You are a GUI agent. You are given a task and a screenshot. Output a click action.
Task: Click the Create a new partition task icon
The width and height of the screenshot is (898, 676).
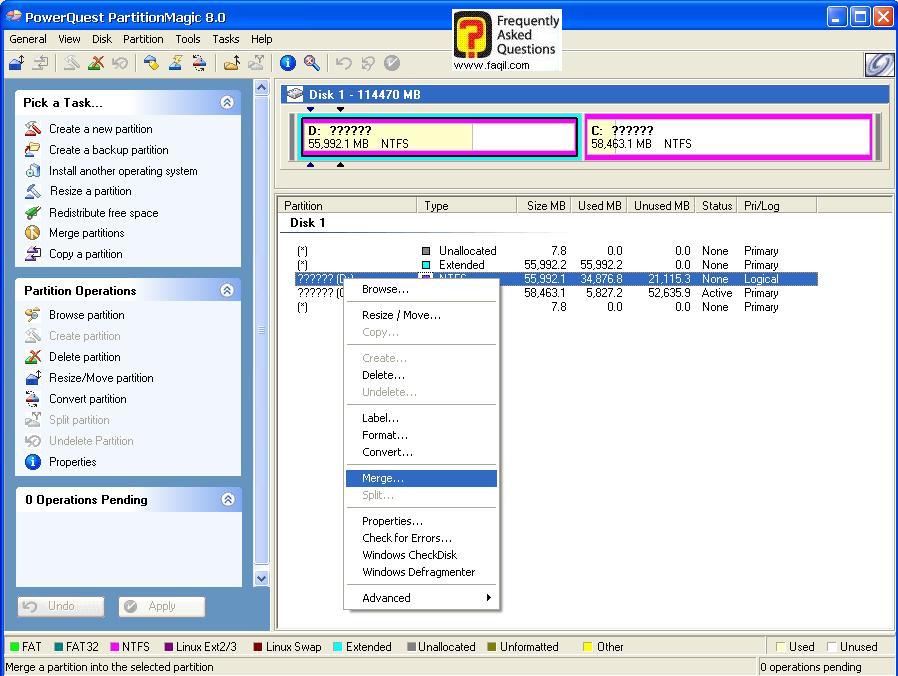[x=33, y=129]
